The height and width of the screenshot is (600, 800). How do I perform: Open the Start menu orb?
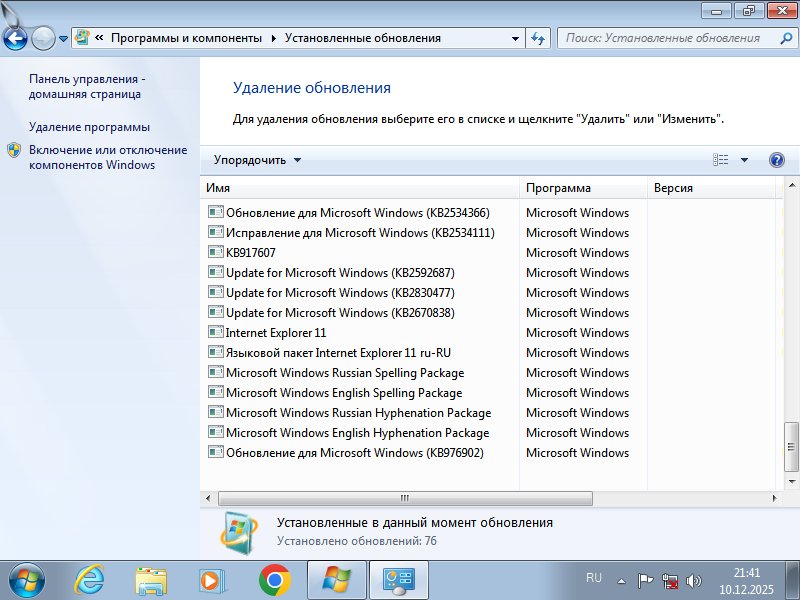(x=24, y=579)
